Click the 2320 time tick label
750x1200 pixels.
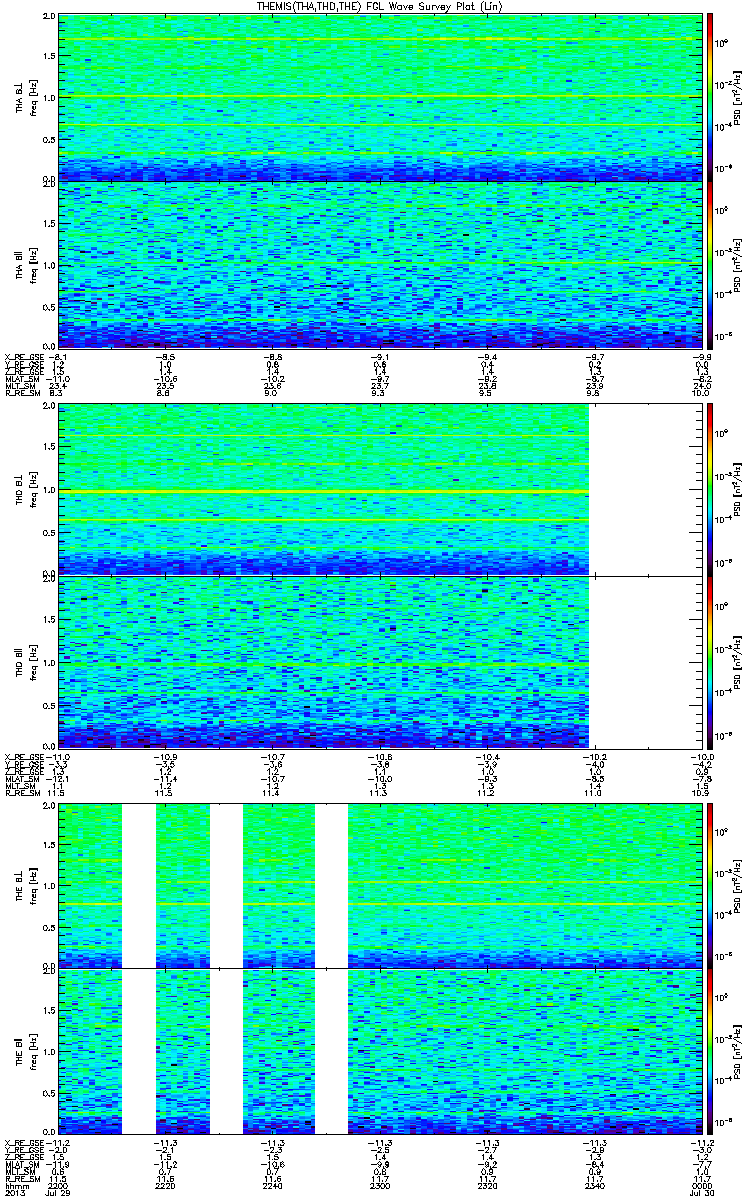tap(486, 1186)
